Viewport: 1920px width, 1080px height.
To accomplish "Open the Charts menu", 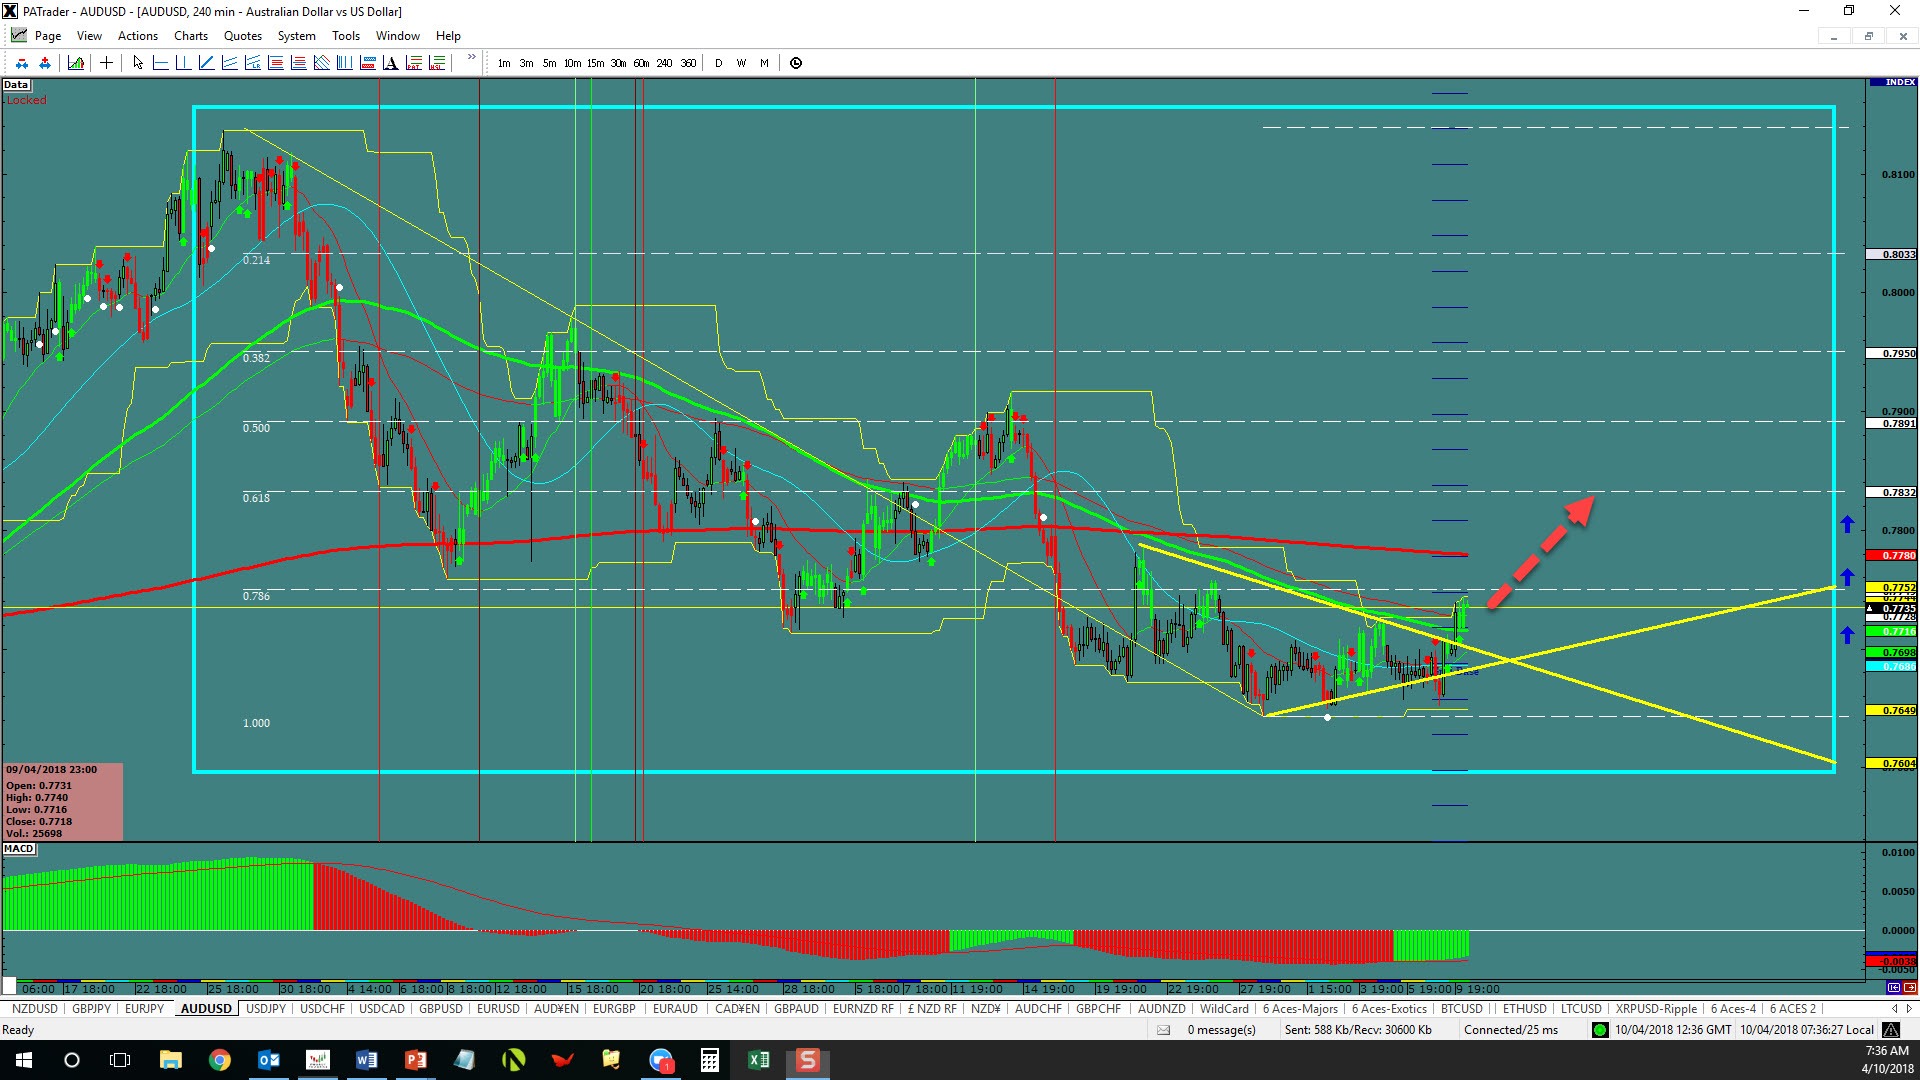I will pyautogui.click(x=191, y=36).
